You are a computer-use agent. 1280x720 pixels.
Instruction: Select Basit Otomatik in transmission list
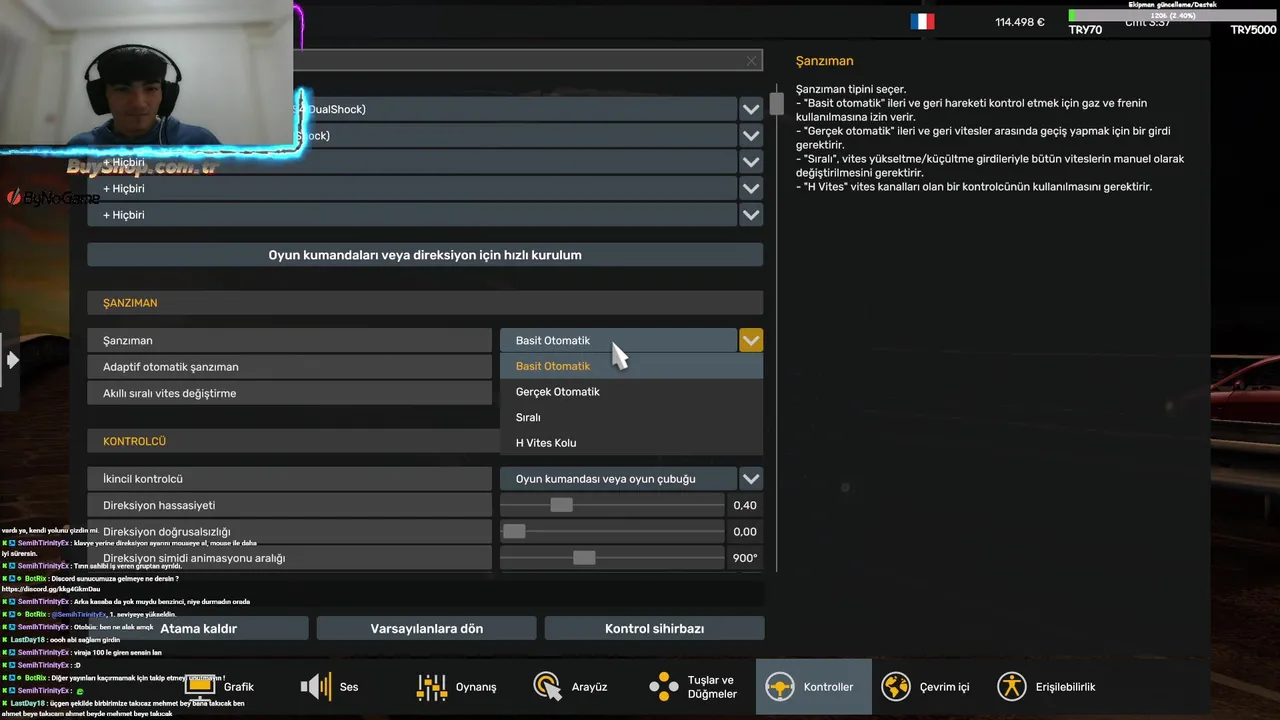click(631, 366)
